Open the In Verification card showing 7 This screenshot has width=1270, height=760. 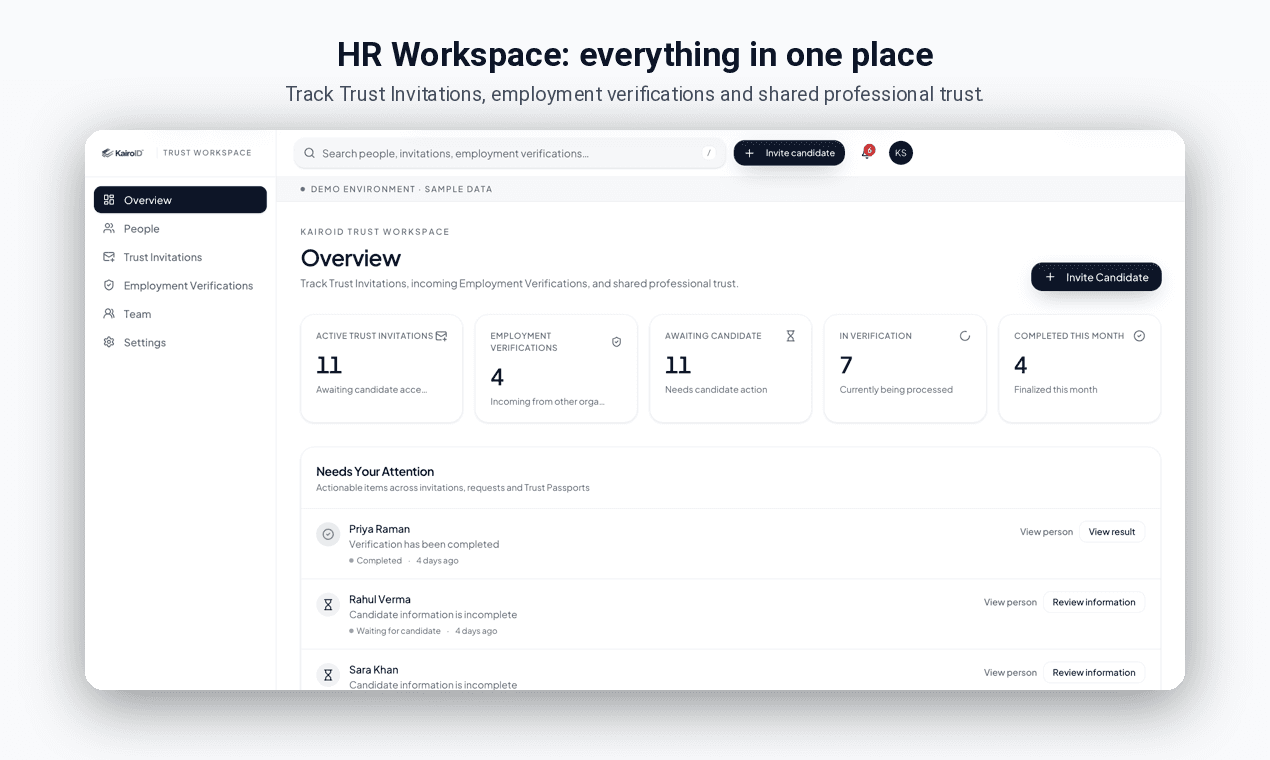pyautogui.click(x=905, y=369)
